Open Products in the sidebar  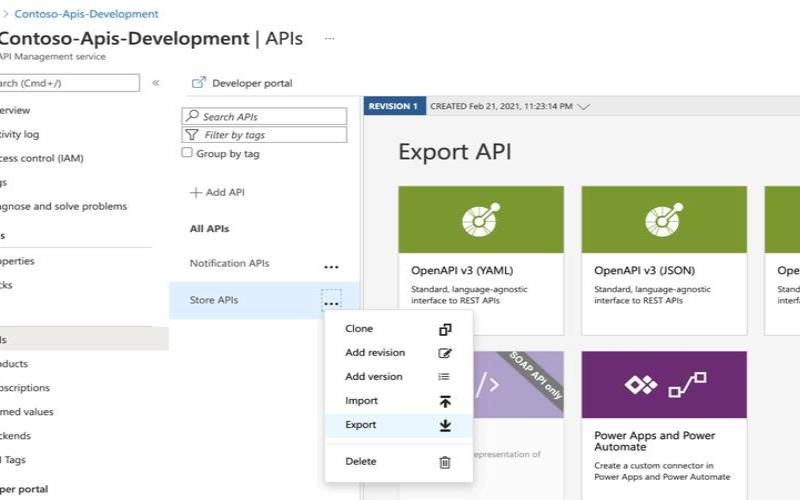[14, 364]
